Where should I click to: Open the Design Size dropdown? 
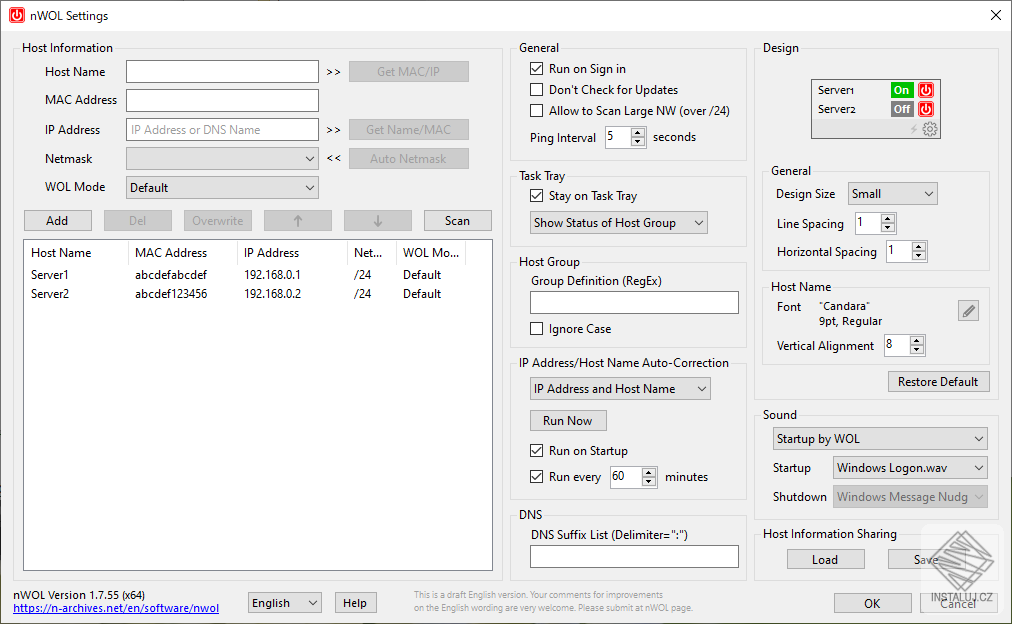(892, 194)
